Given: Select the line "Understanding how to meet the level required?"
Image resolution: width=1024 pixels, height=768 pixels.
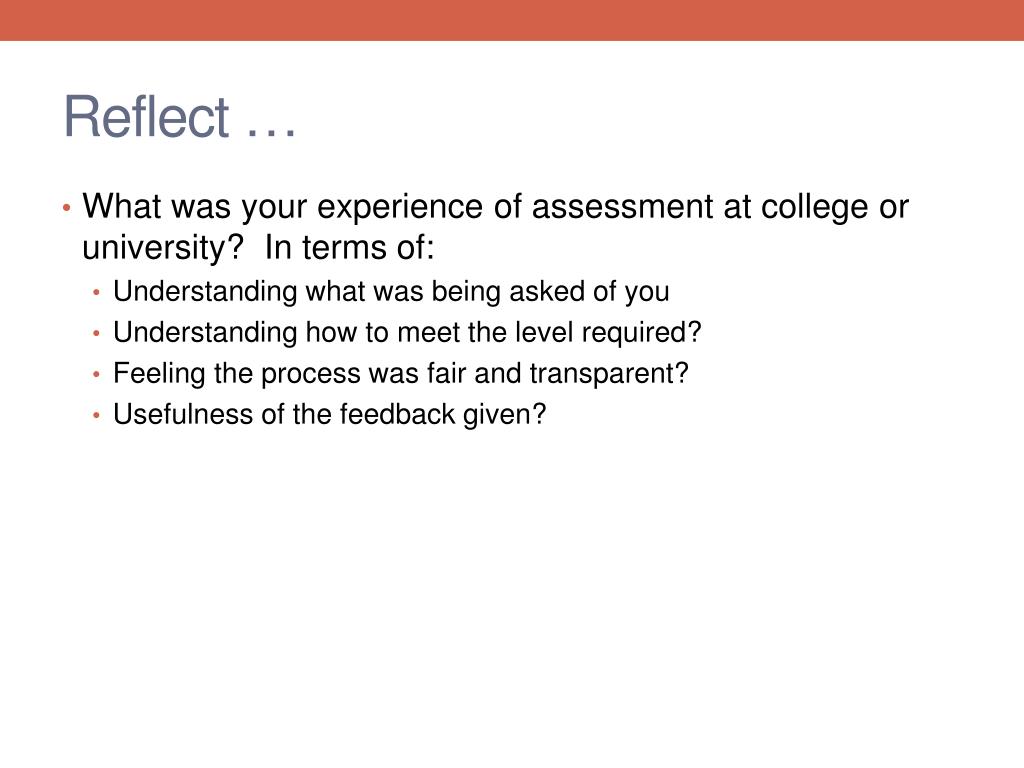Looking at the screenshot, I should [407, 332].
